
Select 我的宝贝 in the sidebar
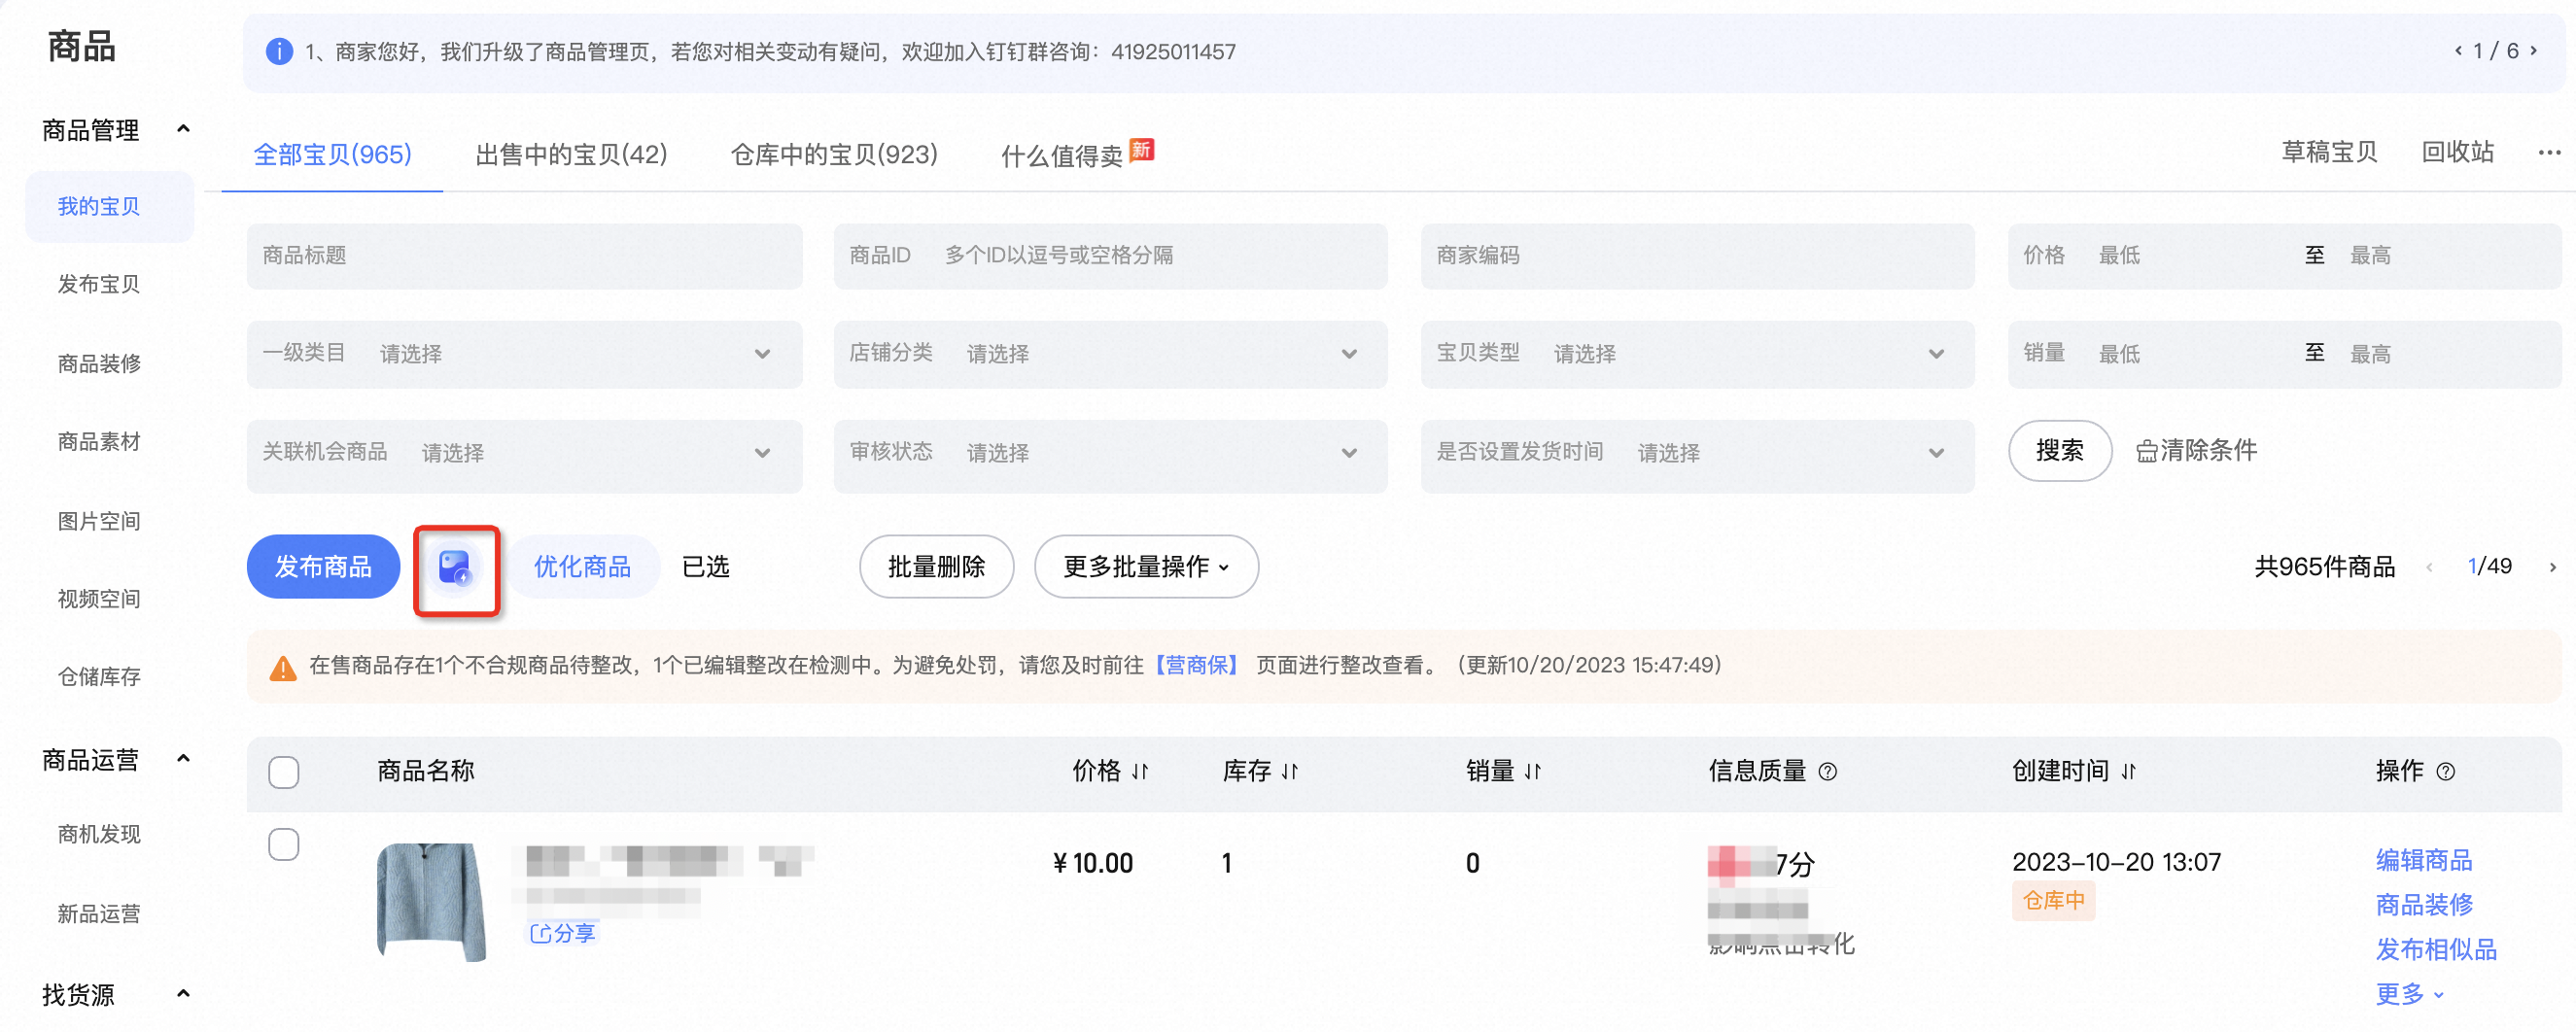pyautogui.click(x=109, y=207)
